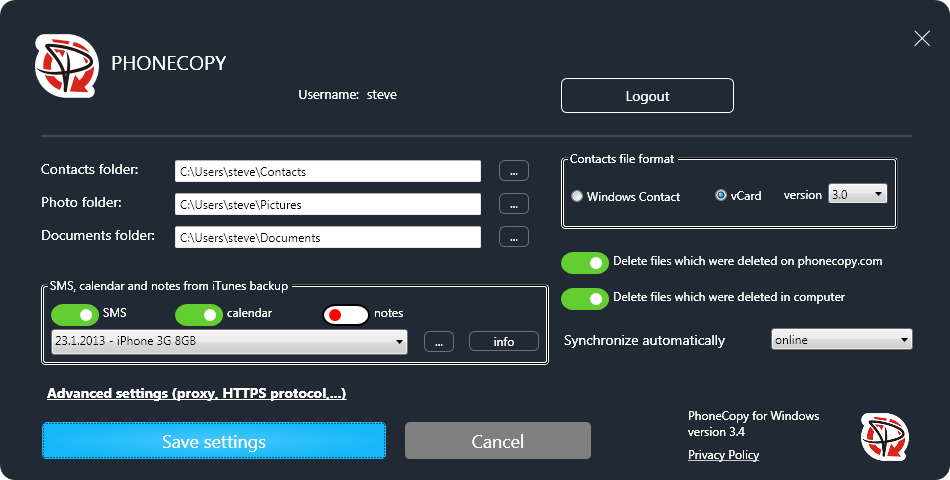Open the Privacy Policy link
Viewport: 950px width, 480px height.
coord(723,455)
